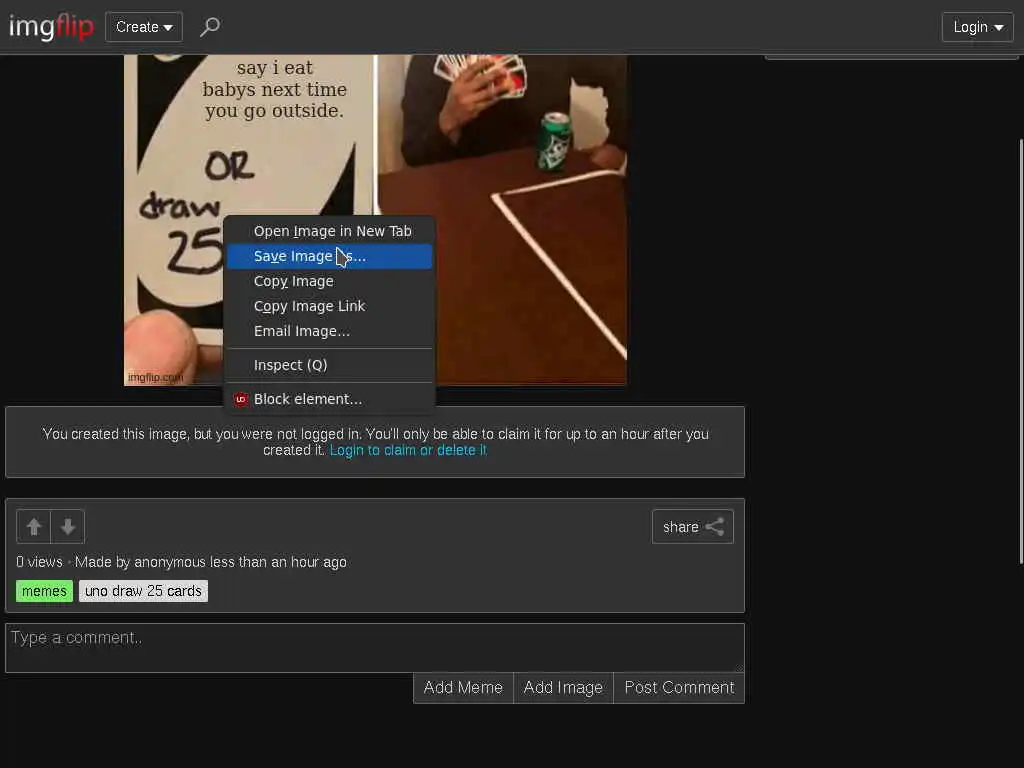
Task: Focus the Type a comment field
Action: (x=375, y=647)
